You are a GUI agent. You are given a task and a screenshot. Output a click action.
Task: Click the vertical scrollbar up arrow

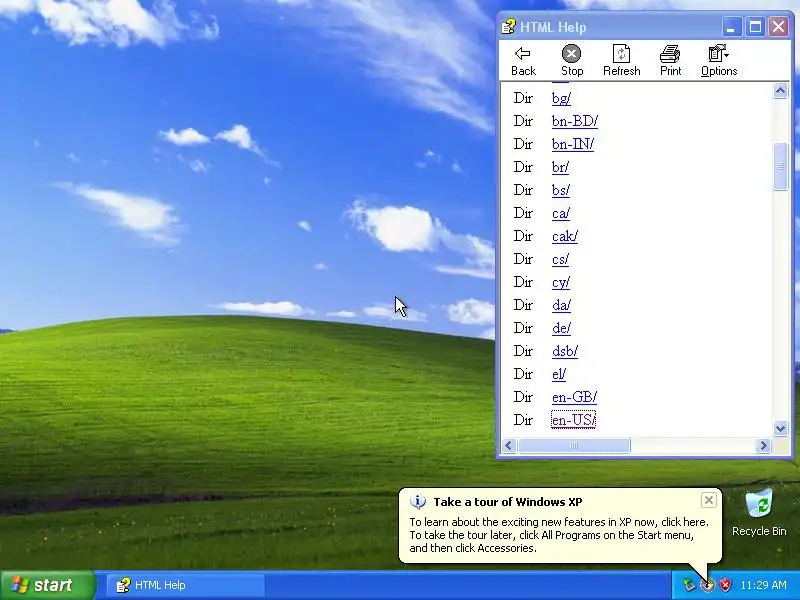[x=780, y=91]
